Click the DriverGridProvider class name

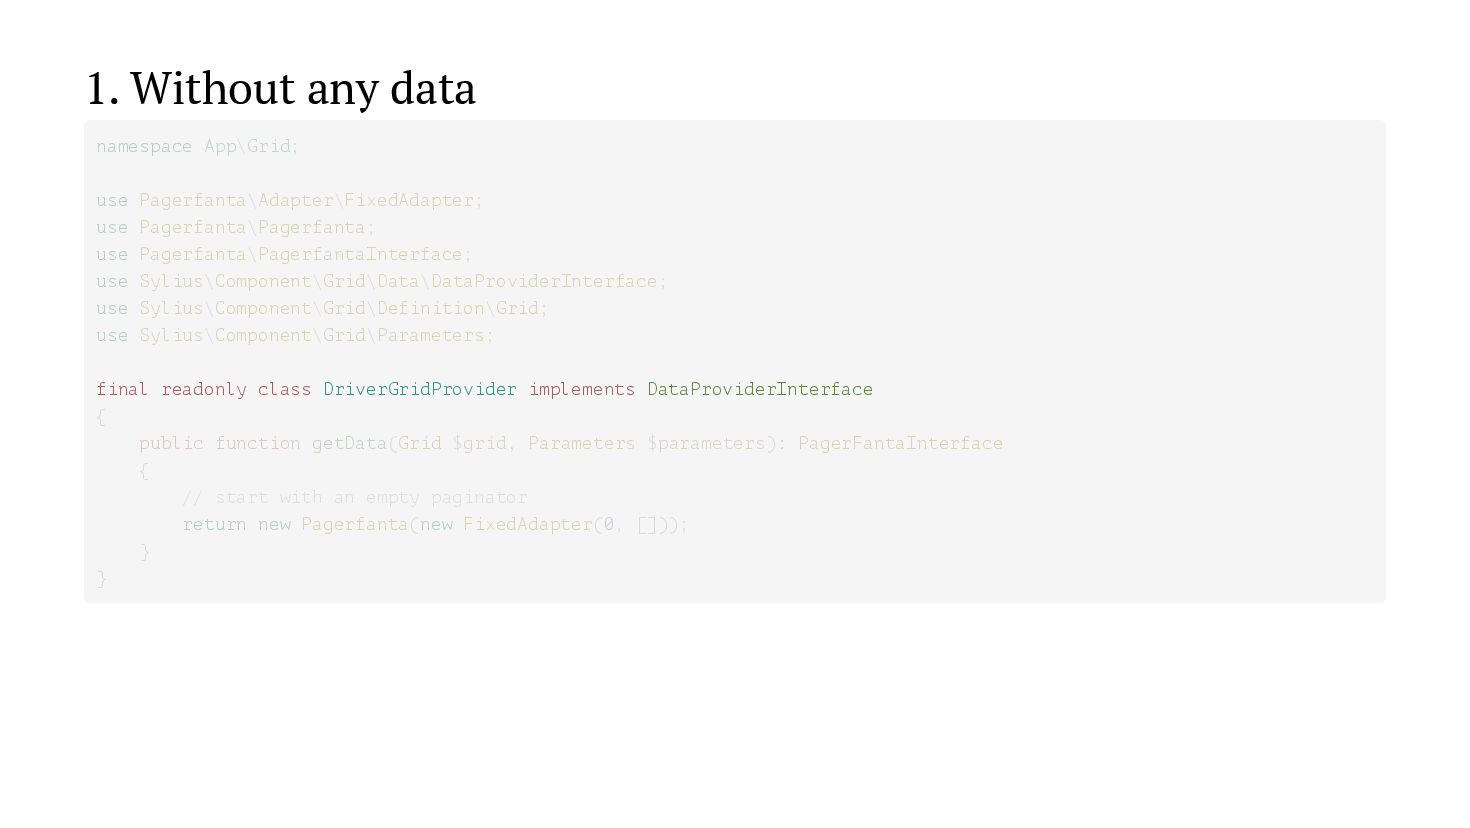click(420, 390)
